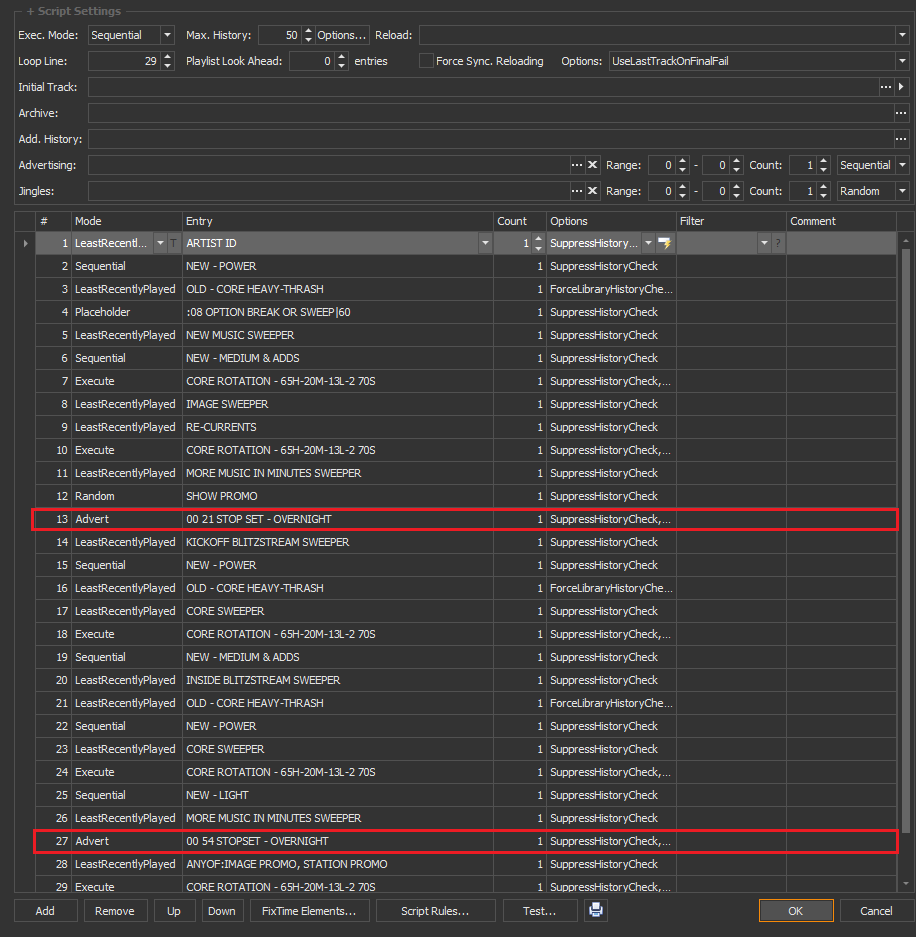The height and width of the screenshot is (937, 916).
Task: Move the row Down
Action: (x=222, y=911)
